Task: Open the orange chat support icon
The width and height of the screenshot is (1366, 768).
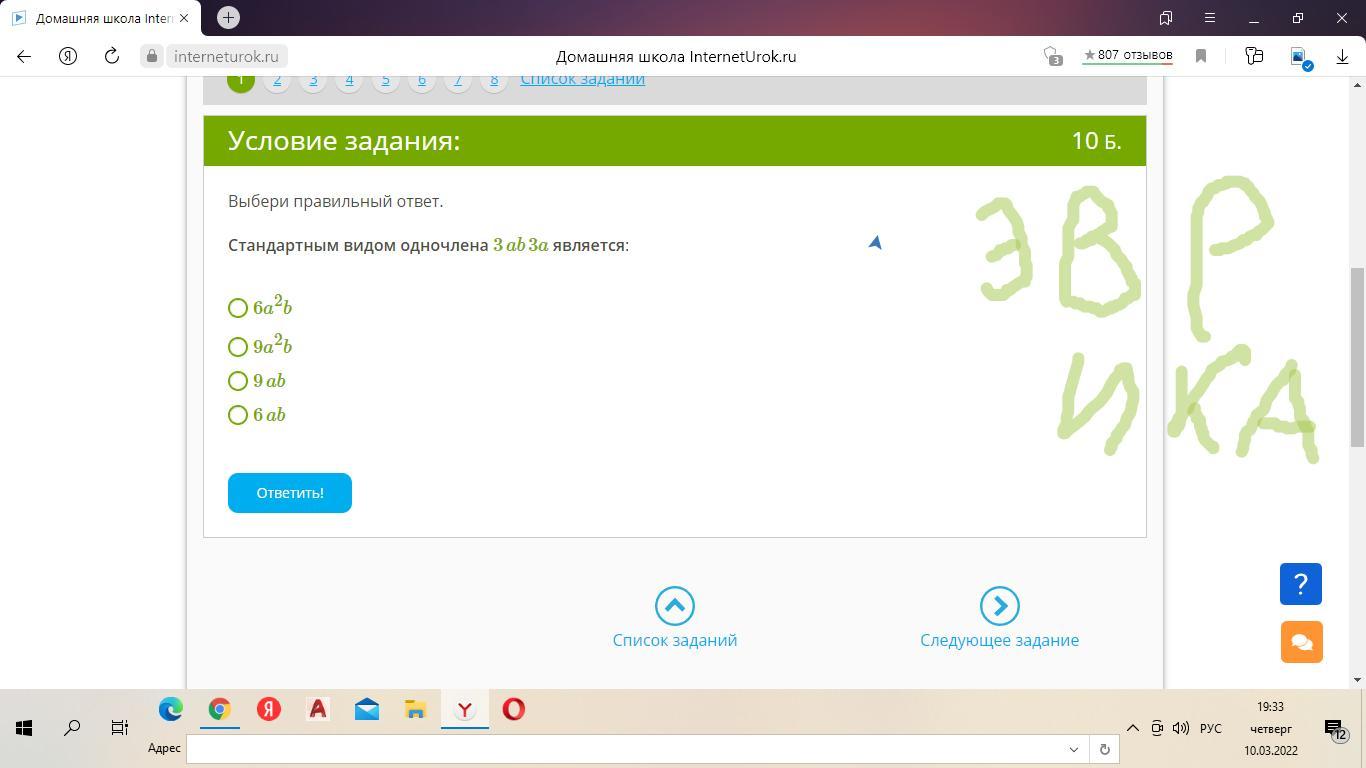Action: 1302,642
